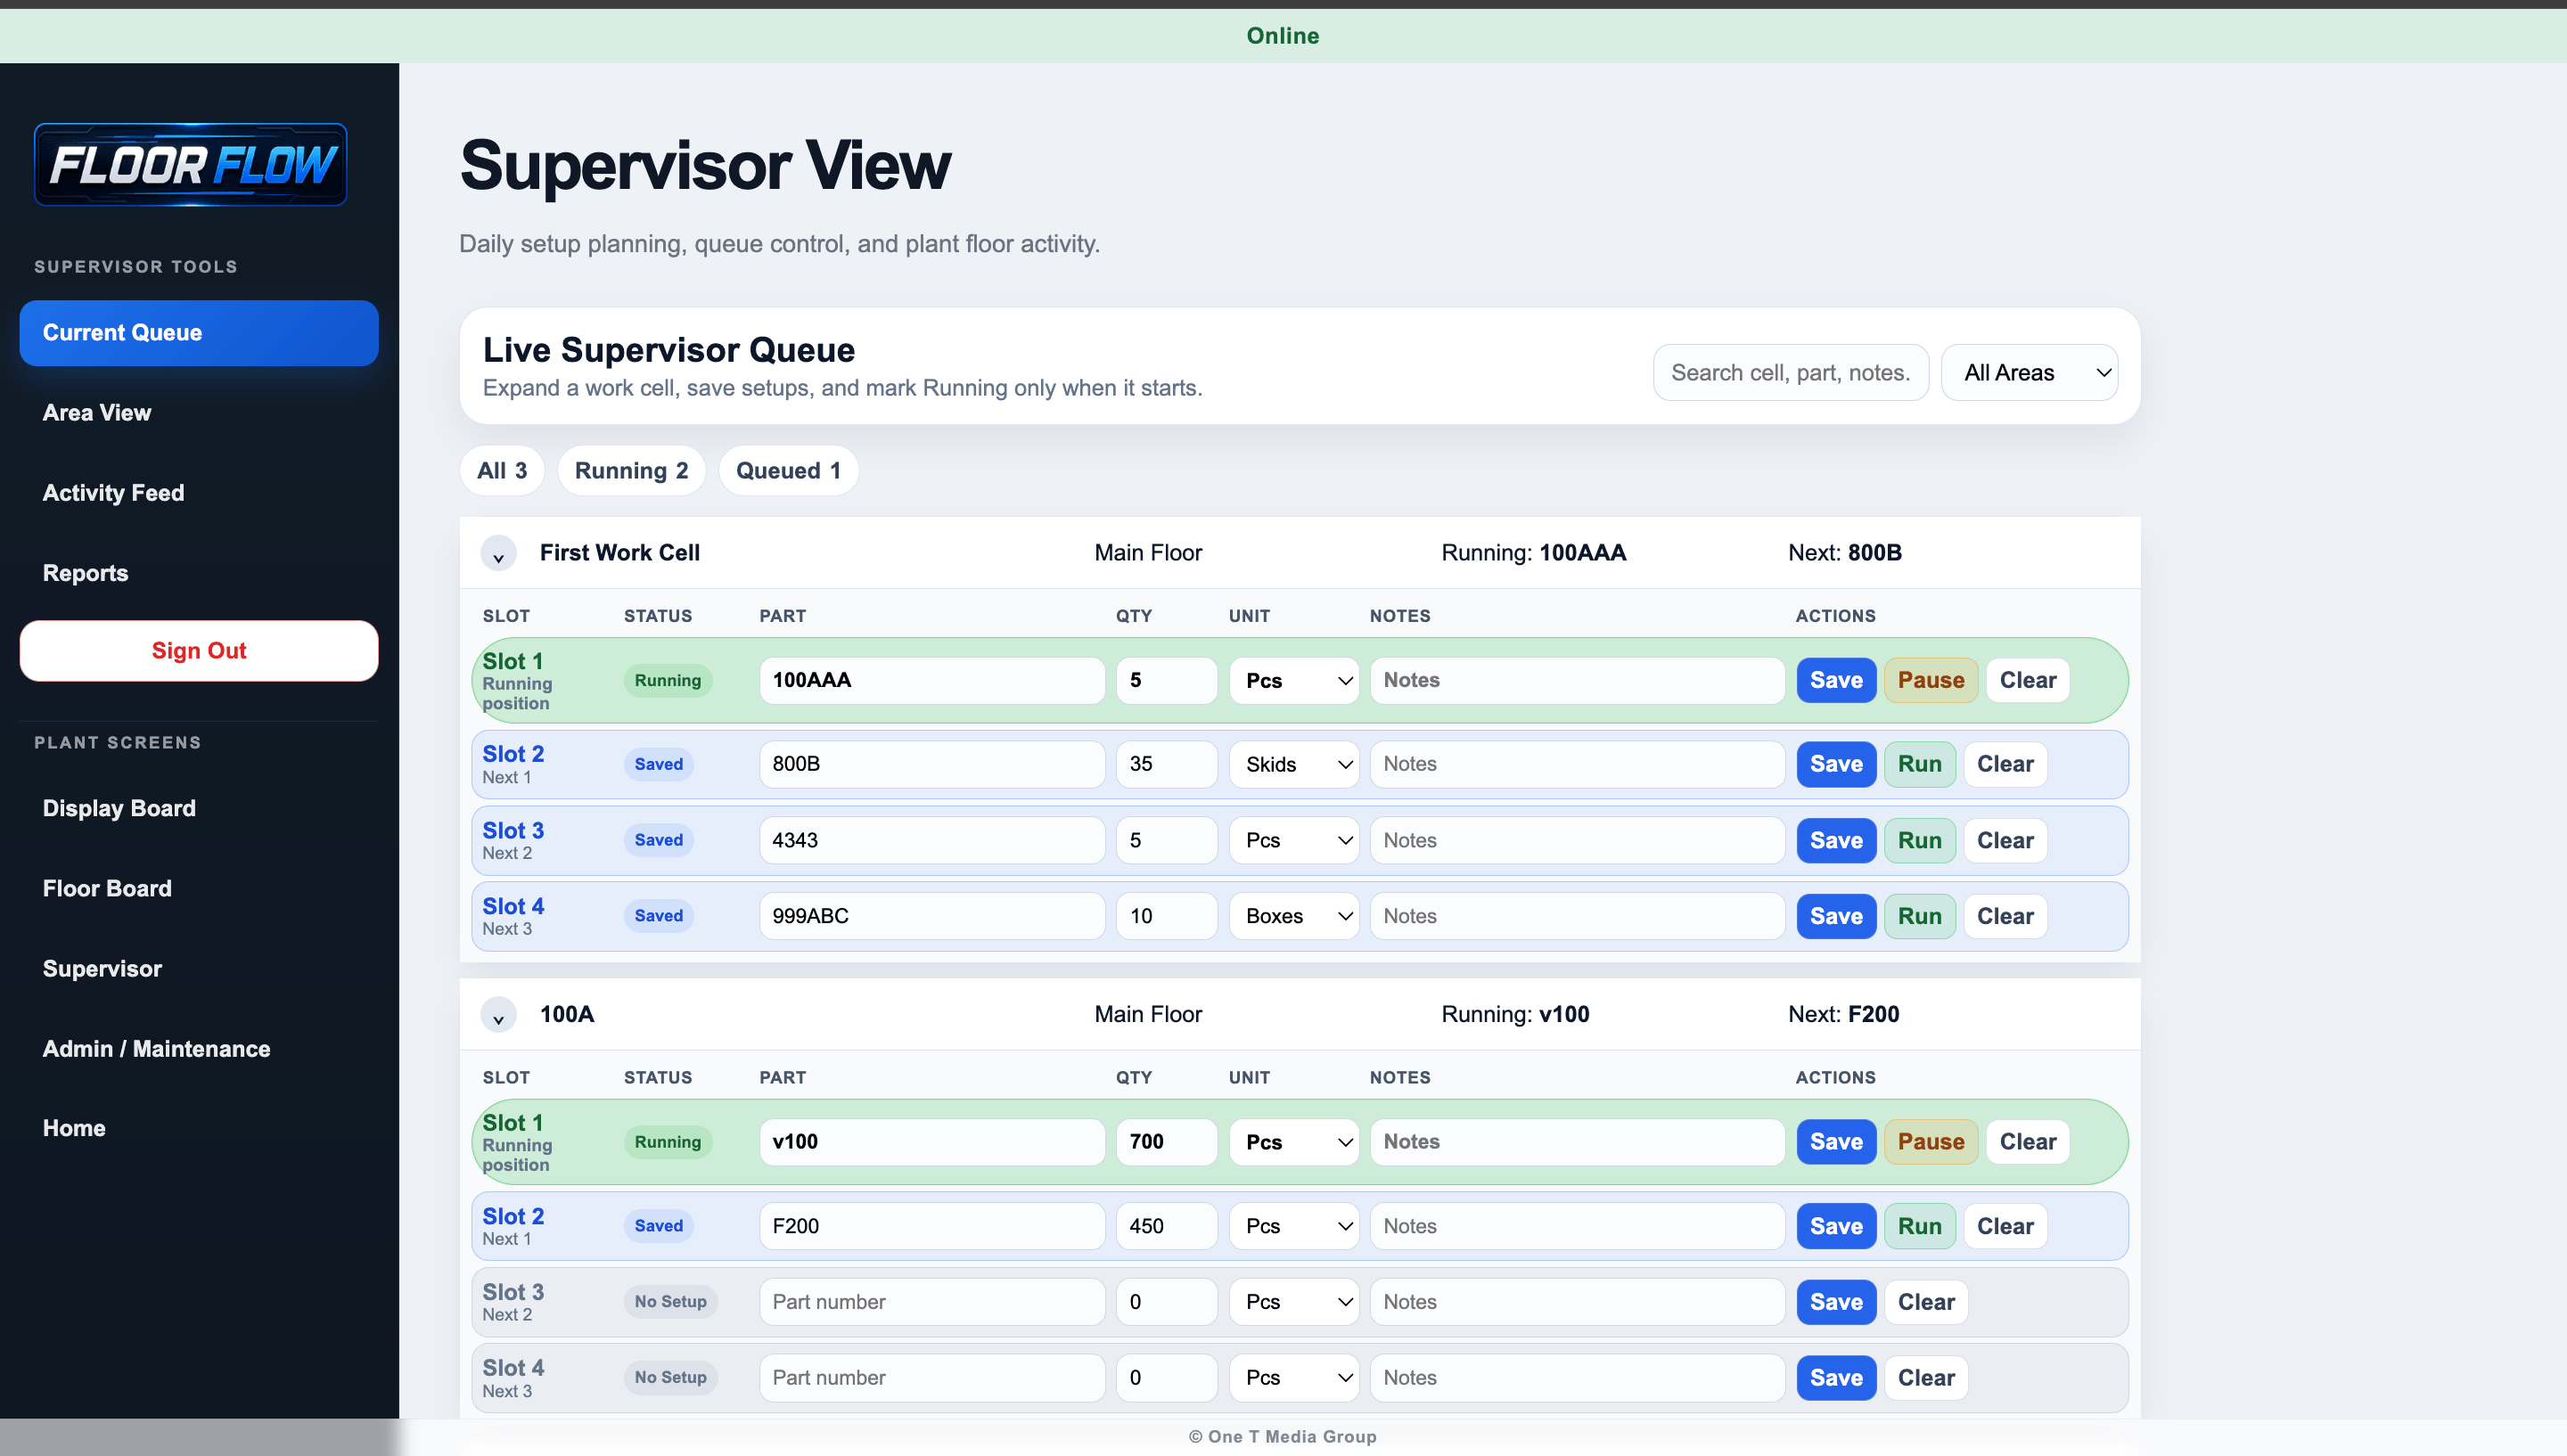Save the 4343 slot setup
This screenshot has width=2567, height=1456.
point(1836,840)
